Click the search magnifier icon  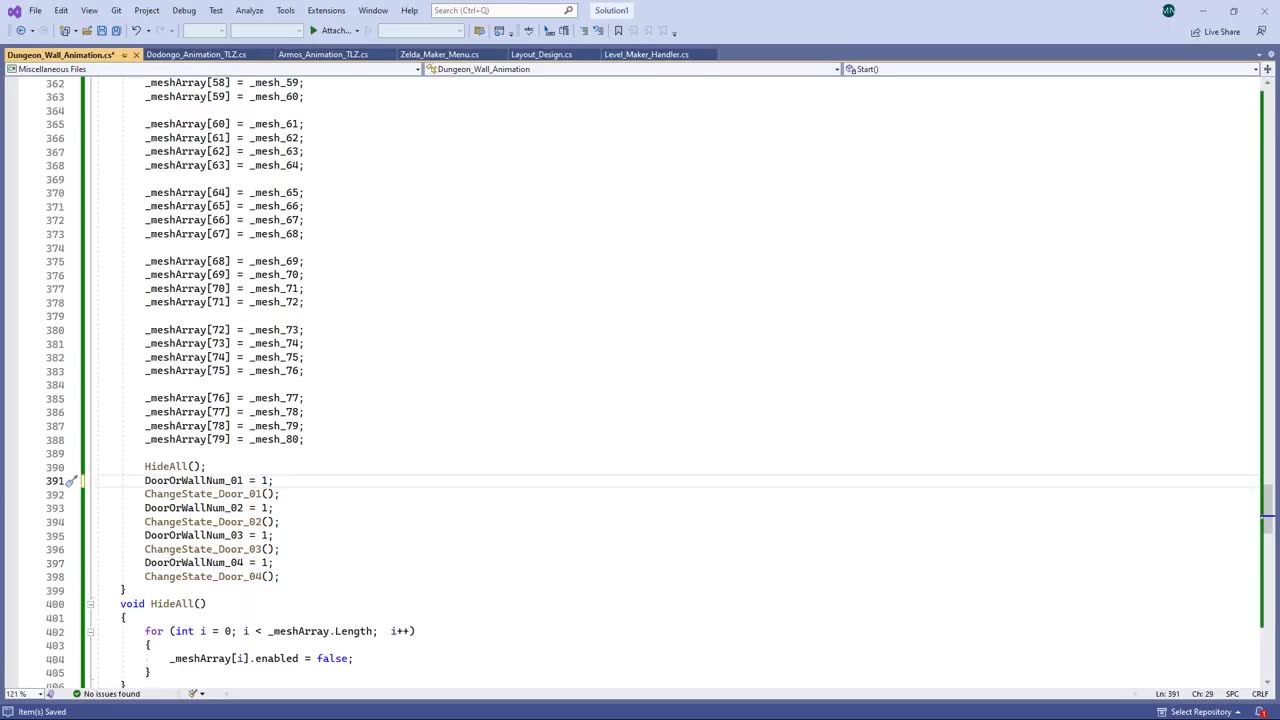click(x=569, y=11)
